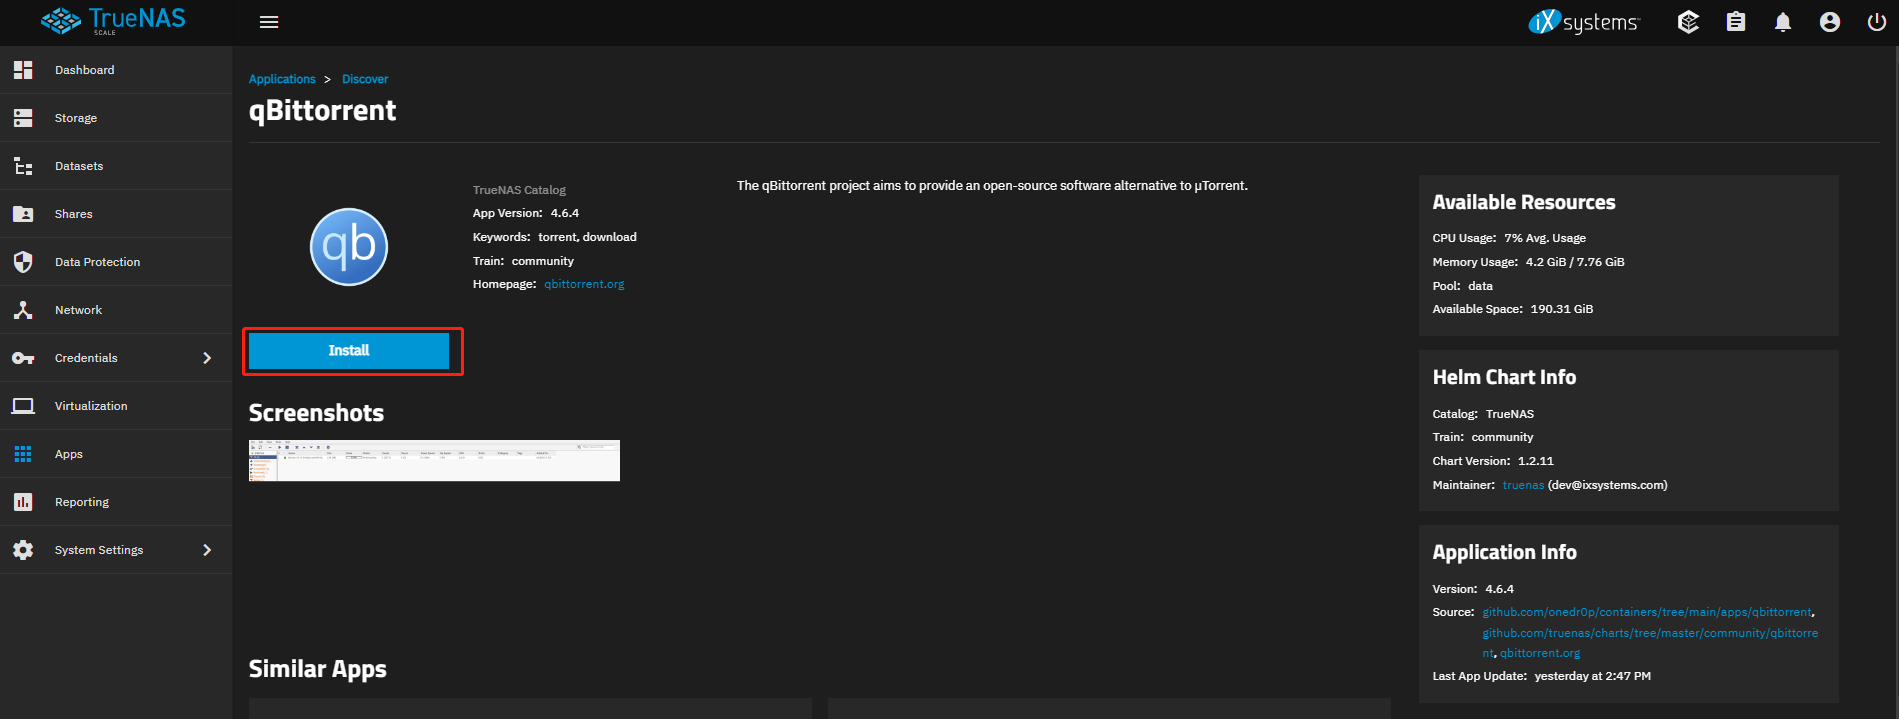The height and width of the screenshot is (719, 1899).
Task: Open the Jobs clipboard icon
Action: pyautogui.click(x=1736, y=22)
